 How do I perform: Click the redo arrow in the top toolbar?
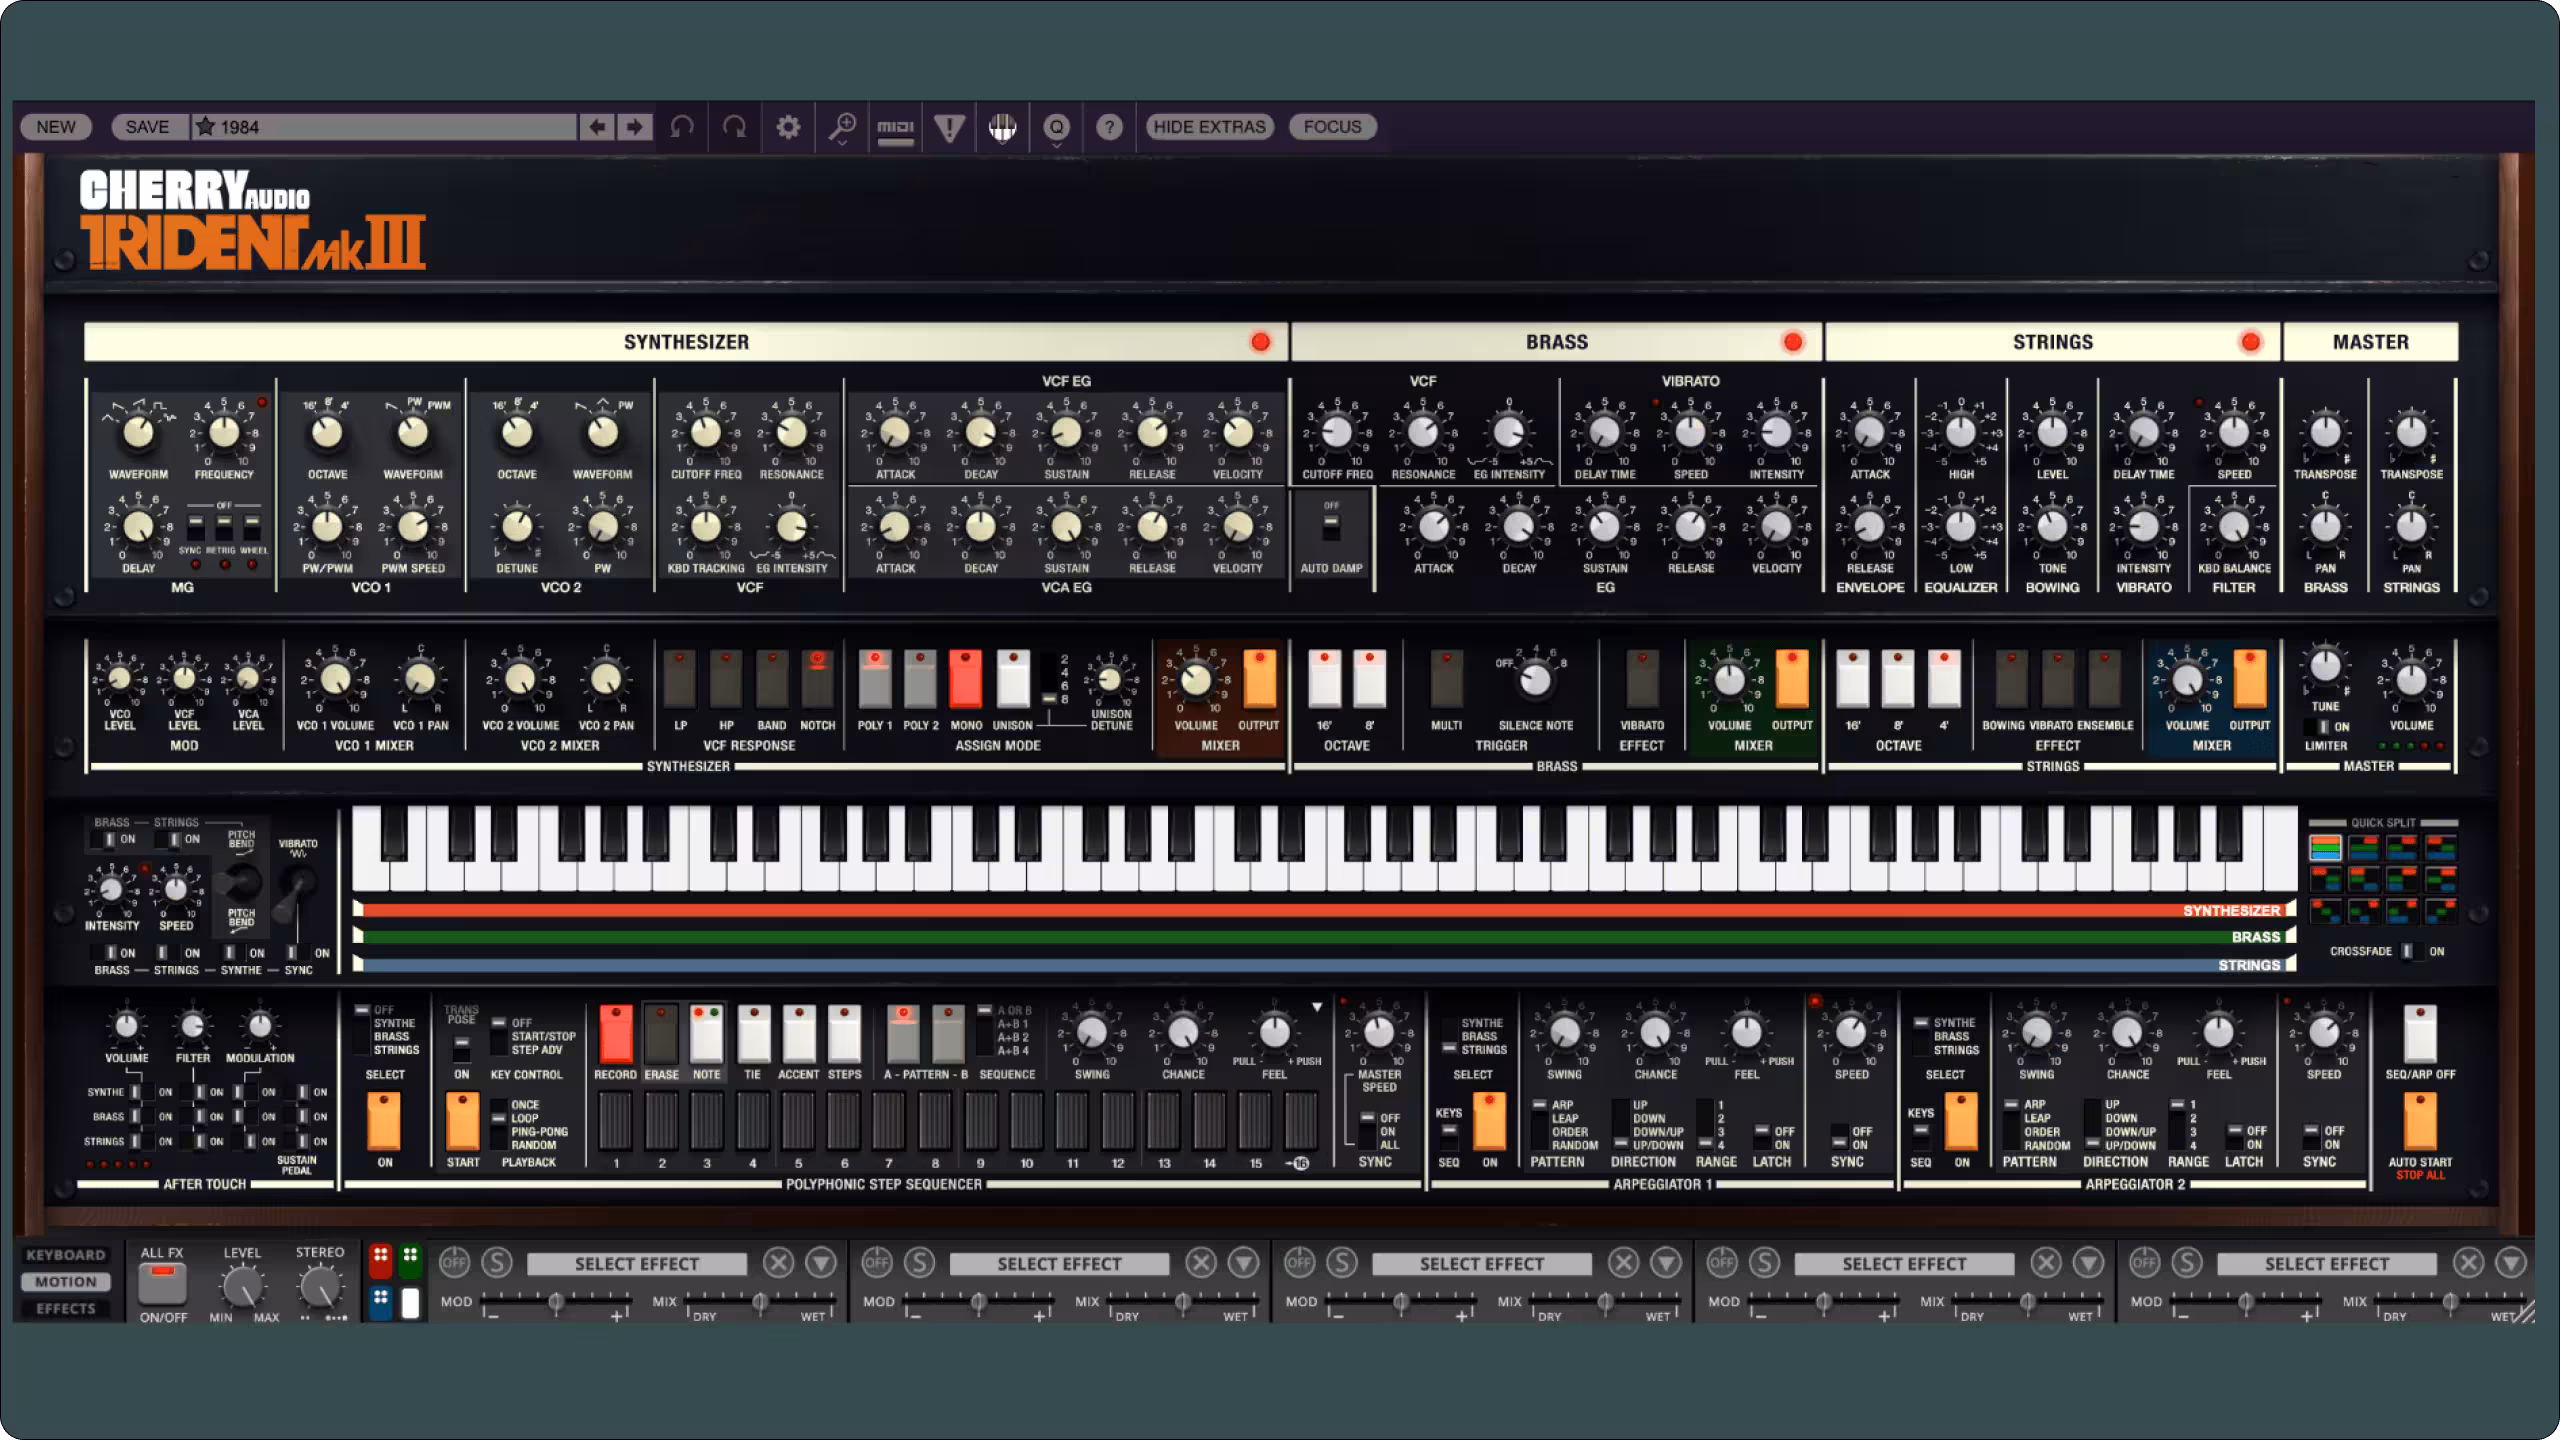click(735, 127)
